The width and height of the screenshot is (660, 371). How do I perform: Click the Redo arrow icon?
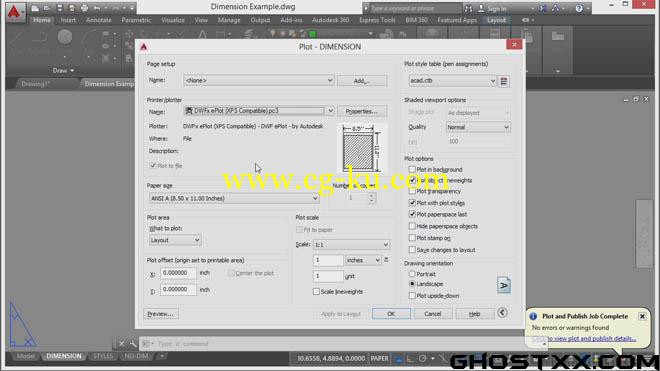tap(115, 8)
